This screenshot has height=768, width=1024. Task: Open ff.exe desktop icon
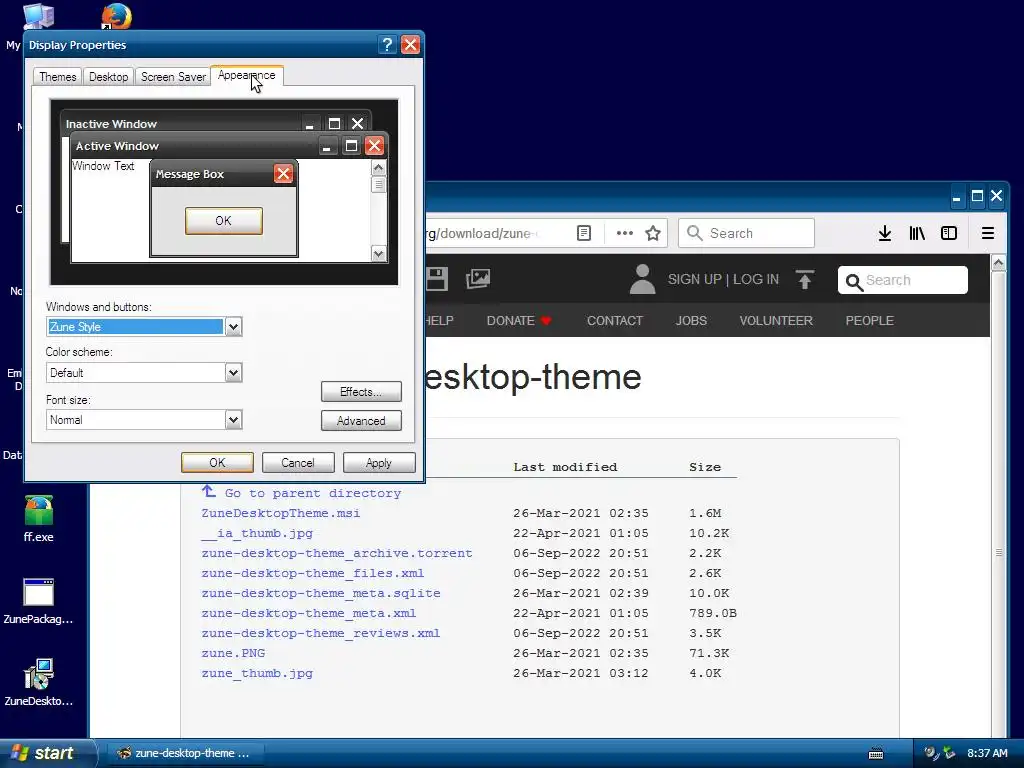(39, 519)
